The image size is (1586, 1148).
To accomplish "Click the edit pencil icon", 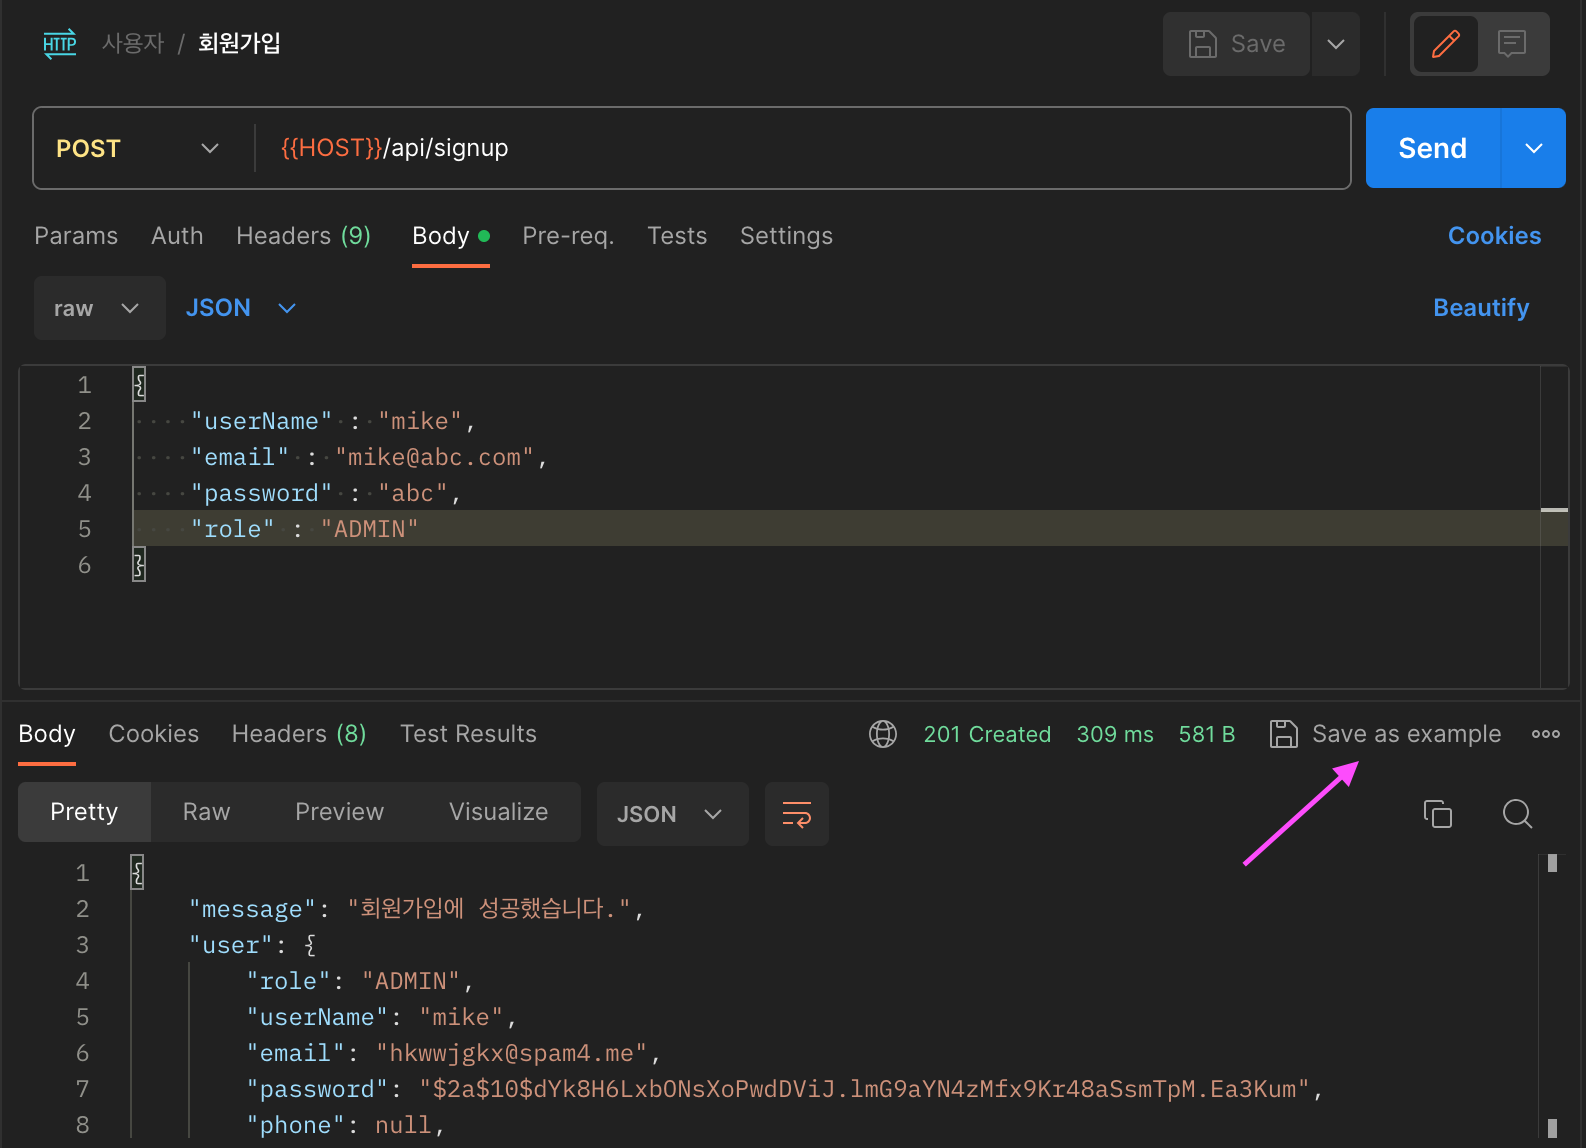I will point(1445,44).
